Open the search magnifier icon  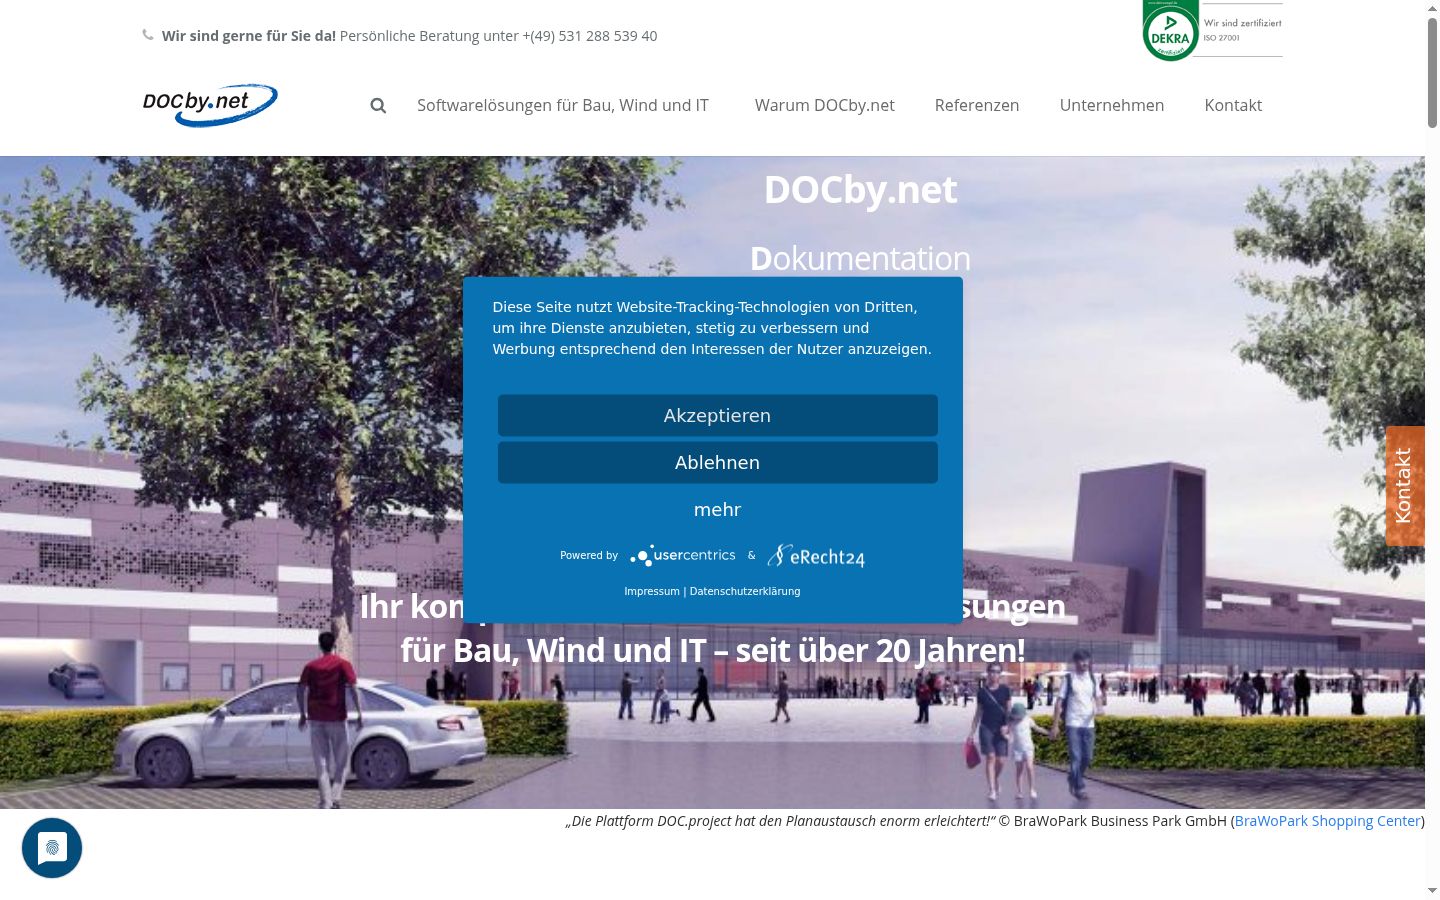378,105
